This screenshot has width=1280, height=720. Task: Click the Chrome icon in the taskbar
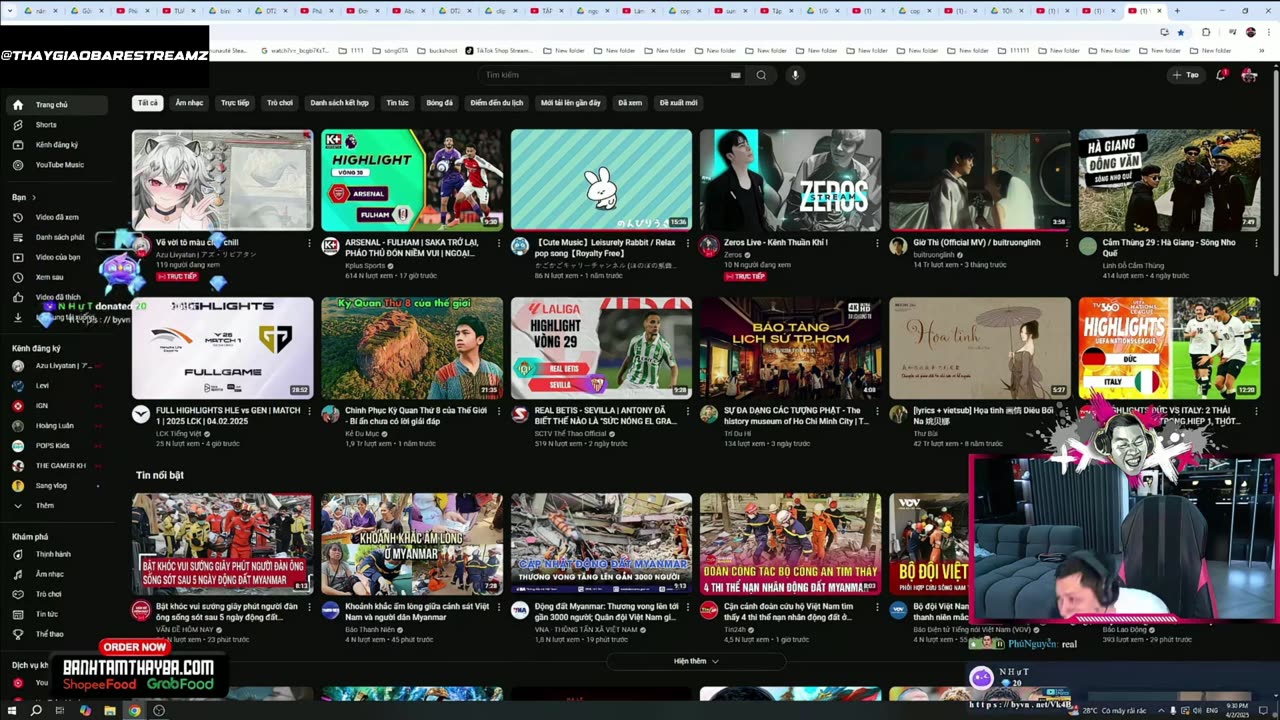(134, 710)
